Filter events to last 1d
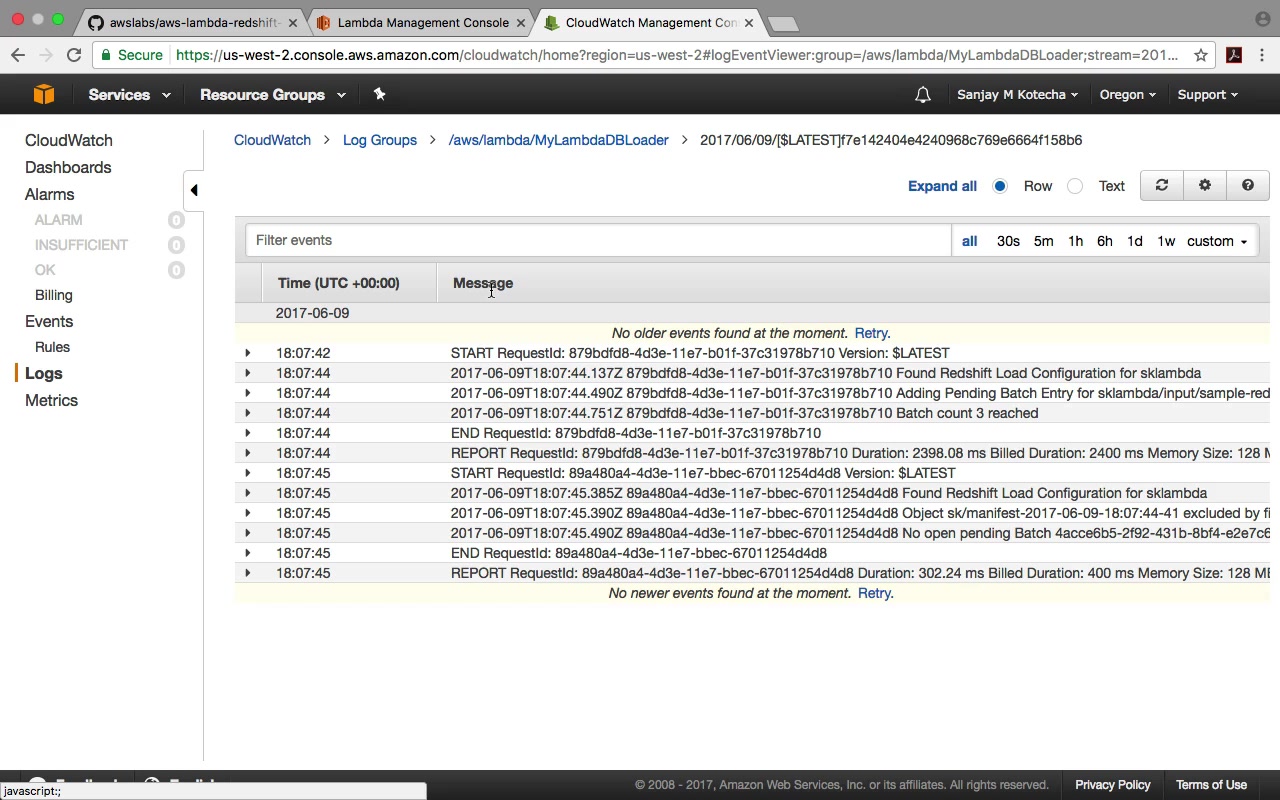 pyautogui.click(x=1134, y=241)
